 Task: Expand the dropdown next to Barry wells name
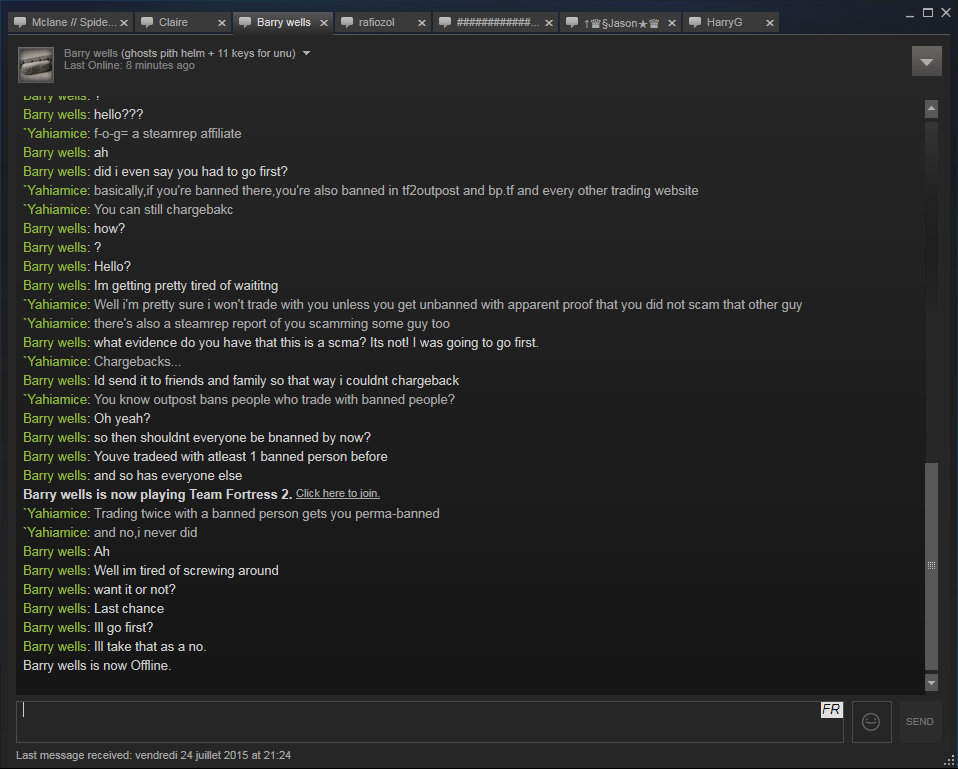click(x=307, y=53)
